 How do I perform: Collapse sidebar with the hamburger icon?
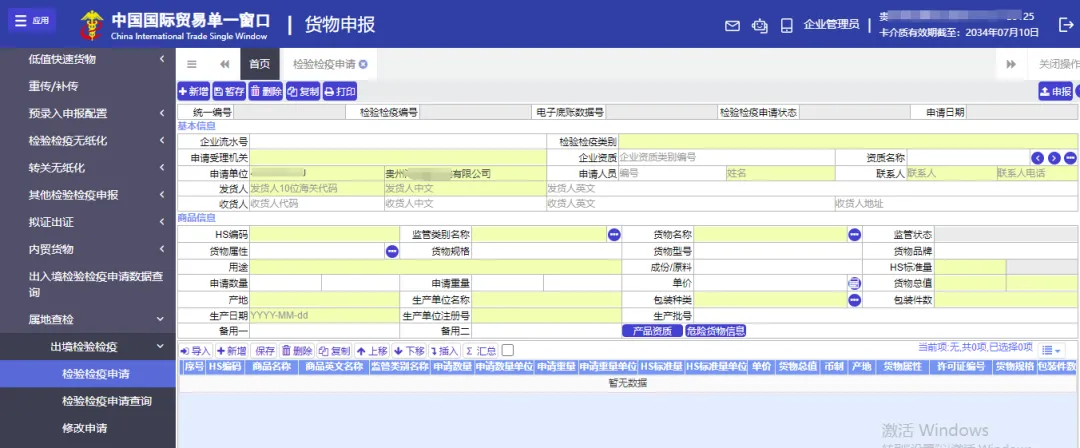click(x=191, y=64)
